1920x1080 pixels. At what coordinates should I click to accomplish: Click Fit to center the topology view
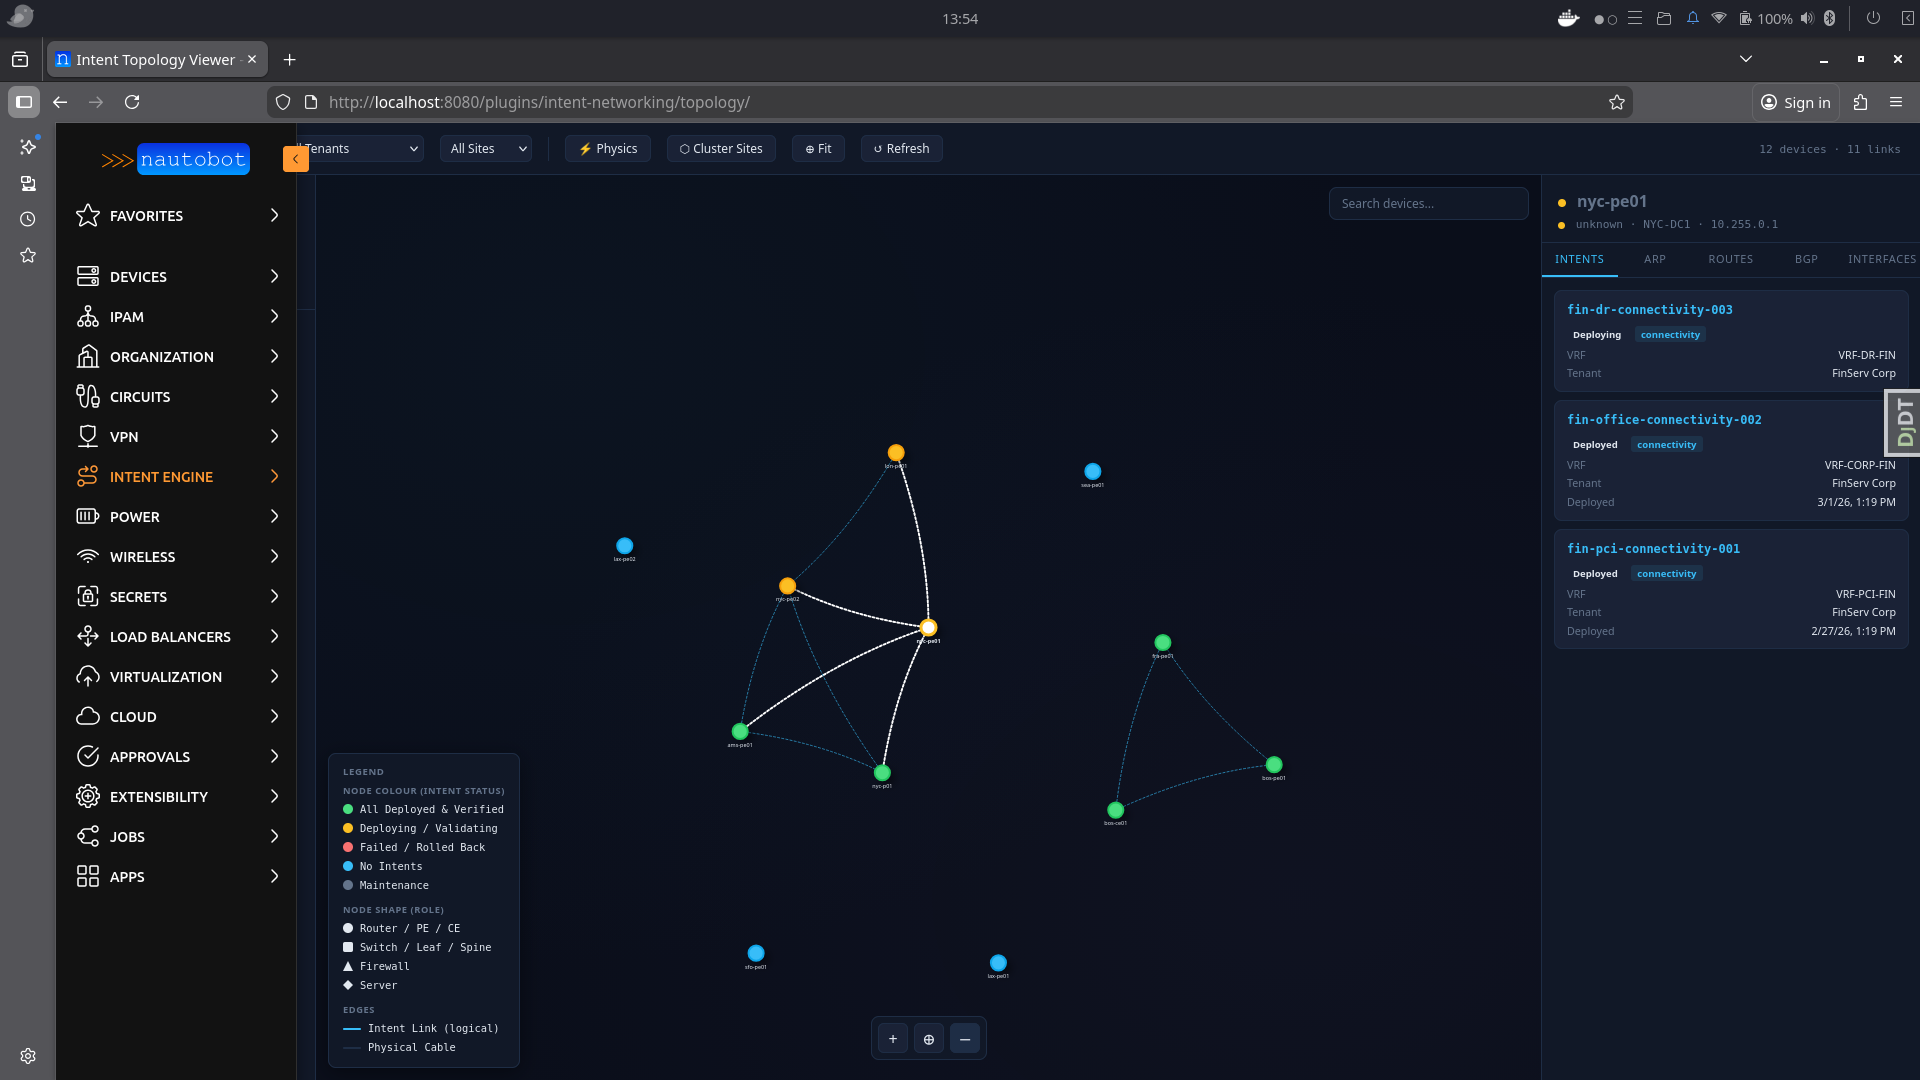coord(818,148)
